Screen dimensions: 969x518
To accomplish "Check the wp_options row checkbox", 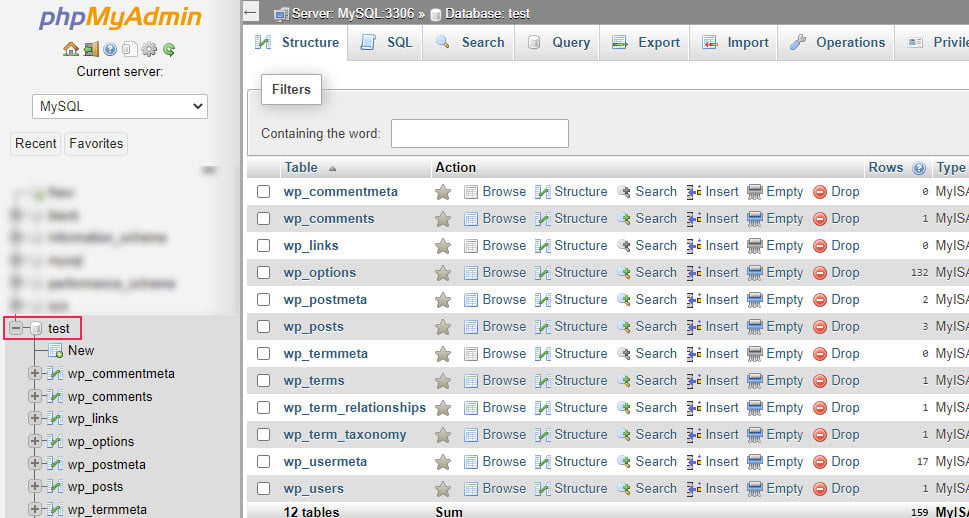I will click(x=264, y=273).
